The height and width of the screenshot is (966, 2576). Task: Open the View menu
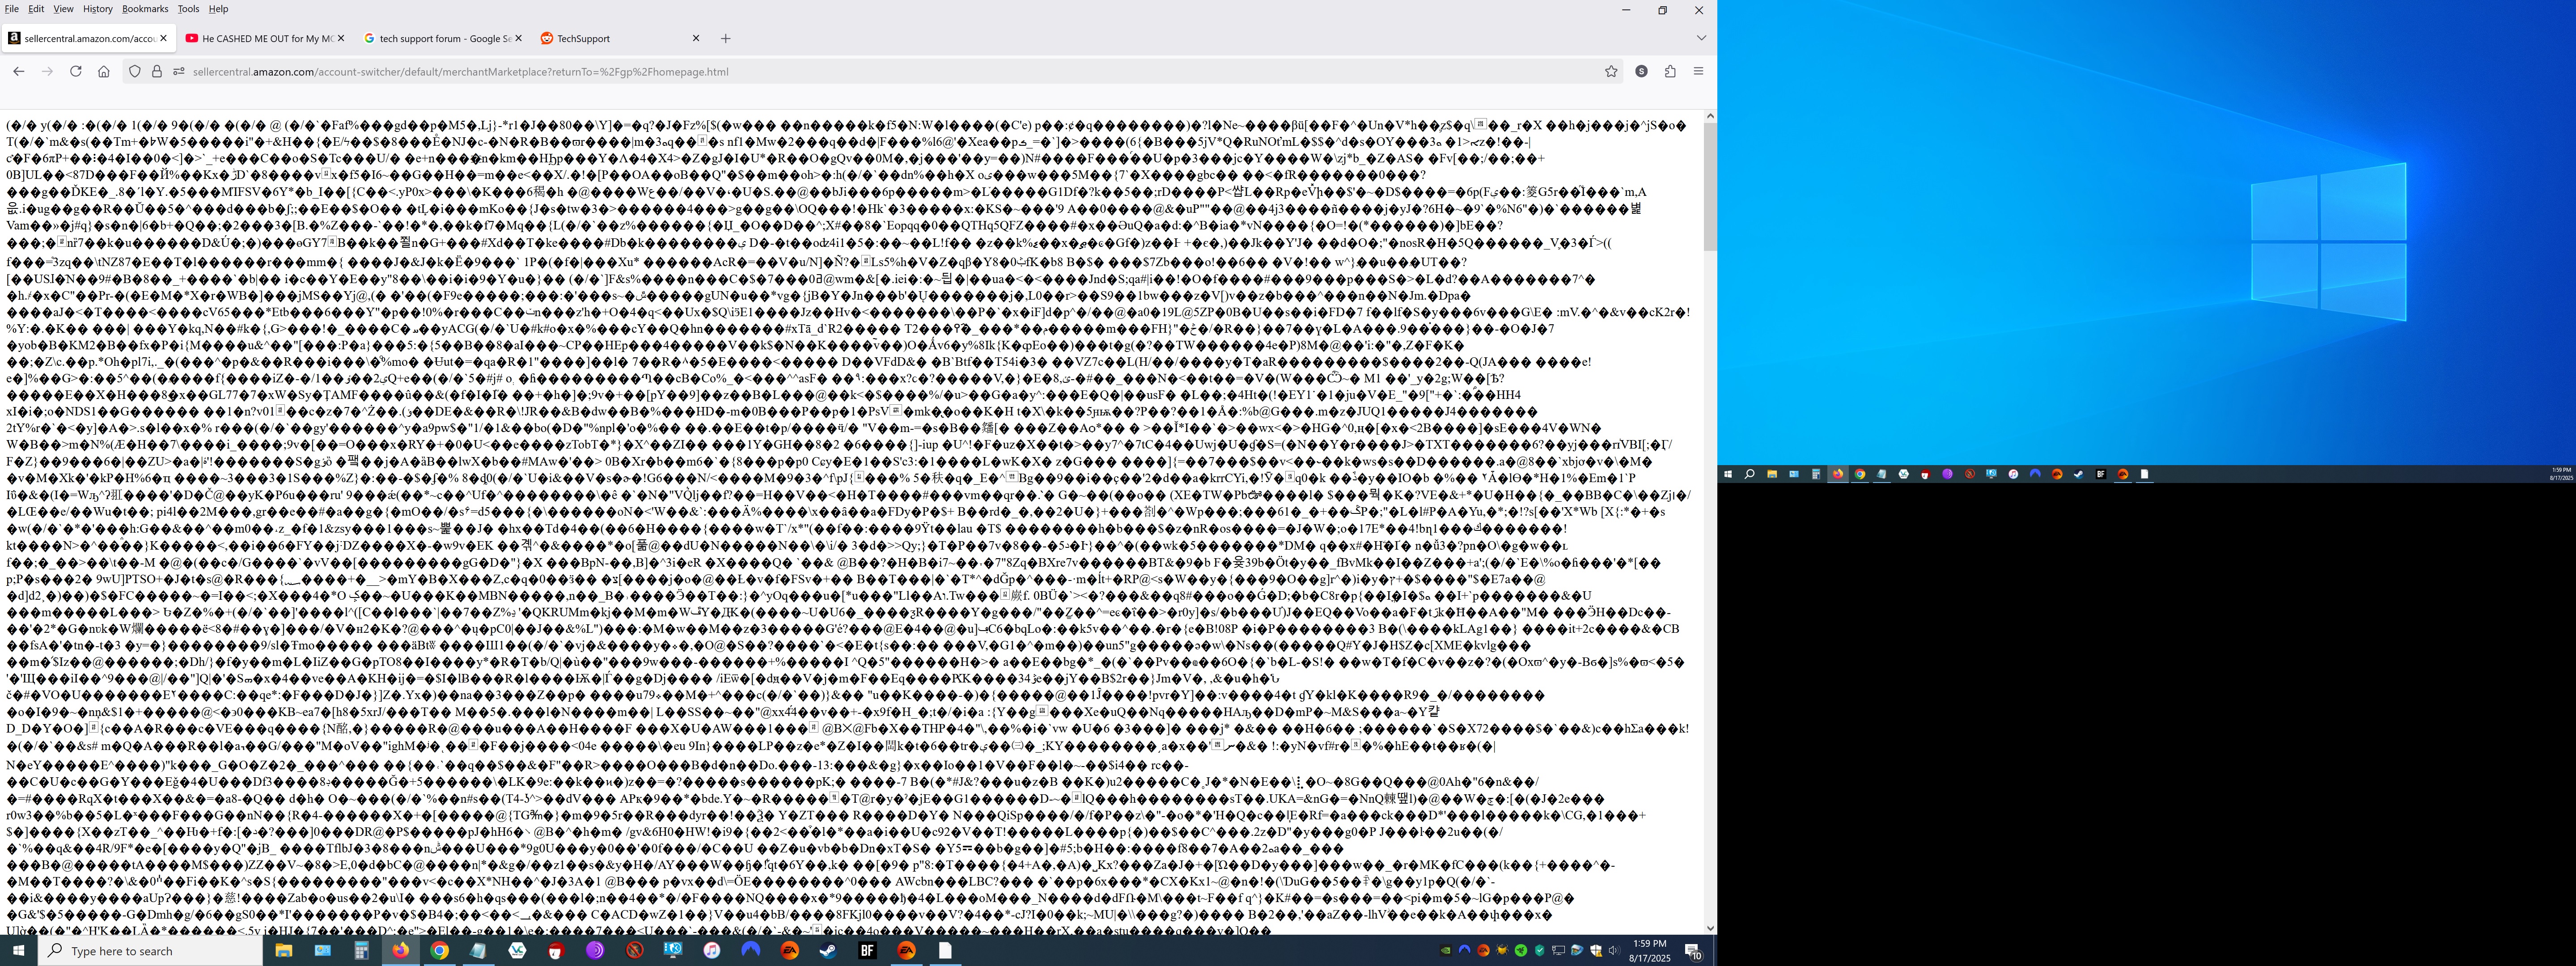(63, 9)
